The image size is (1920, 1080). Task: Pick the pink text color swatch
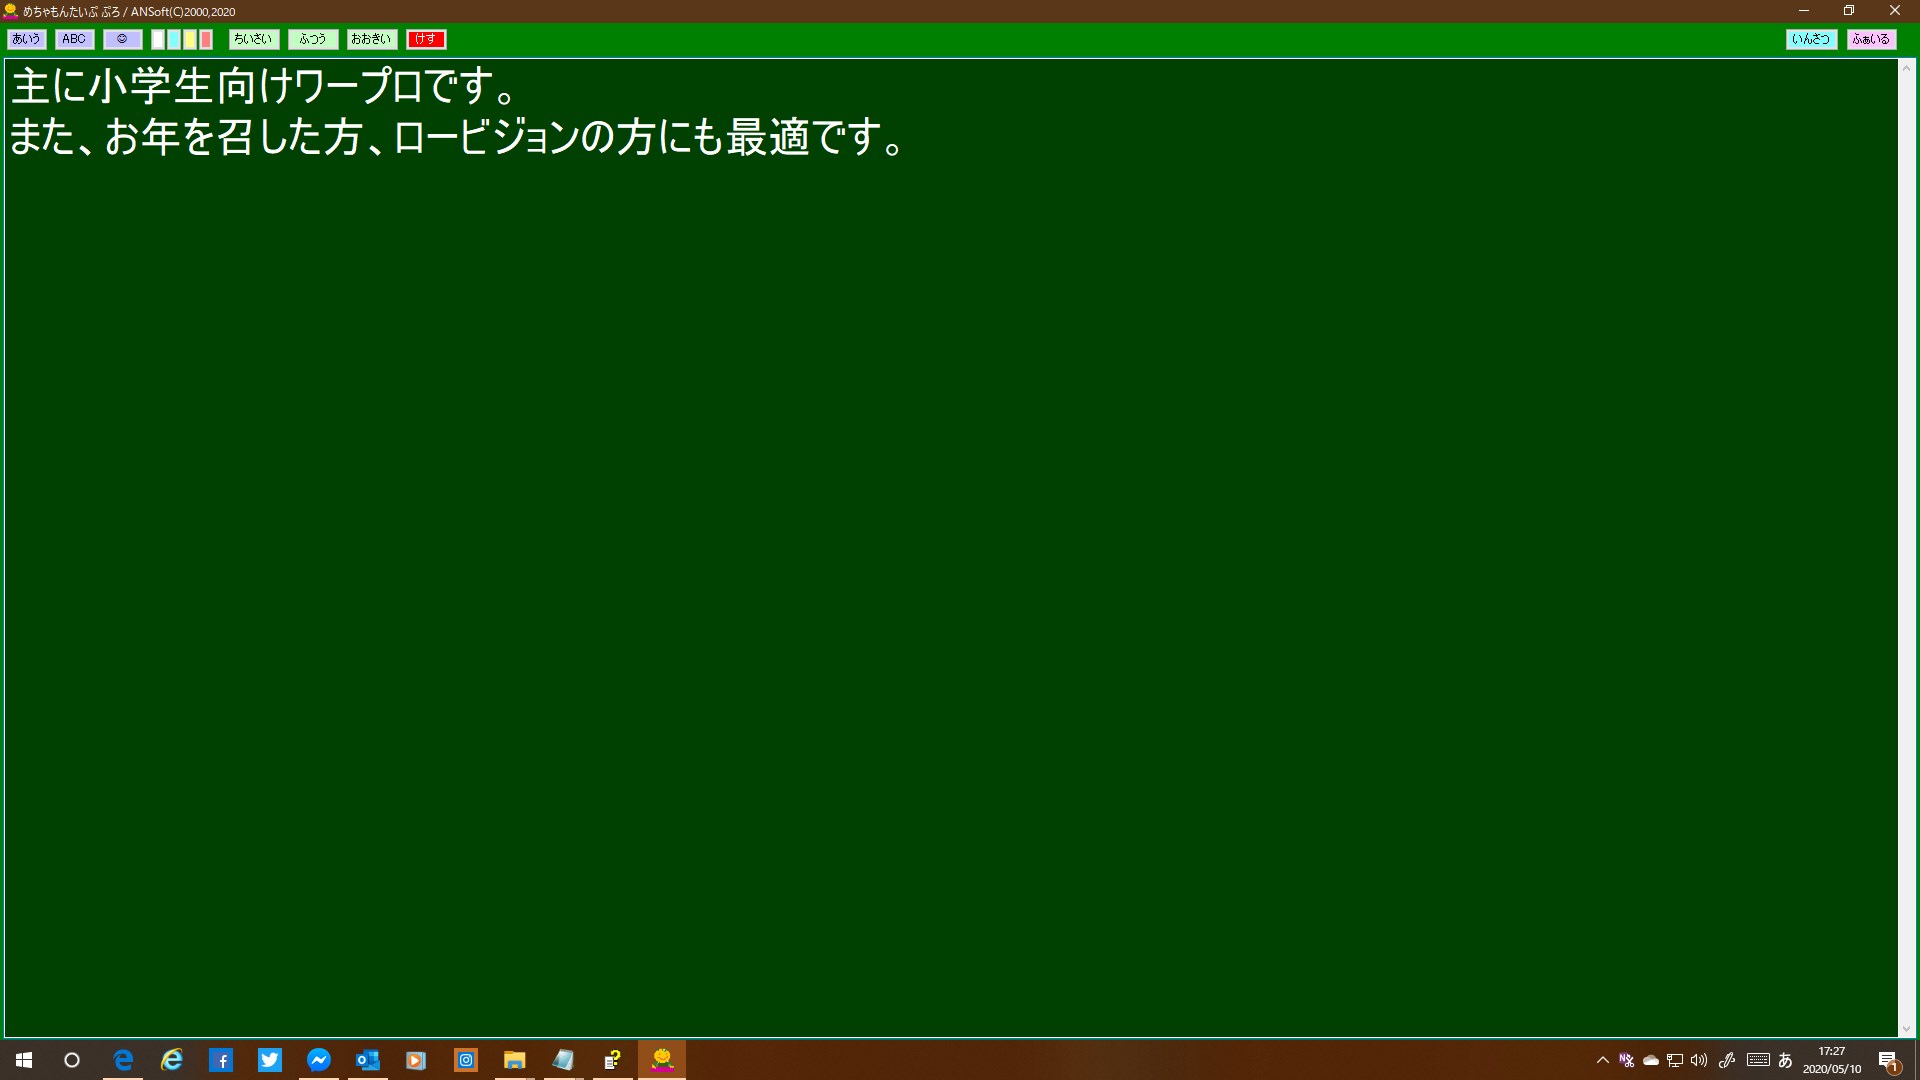pos(206,40)
